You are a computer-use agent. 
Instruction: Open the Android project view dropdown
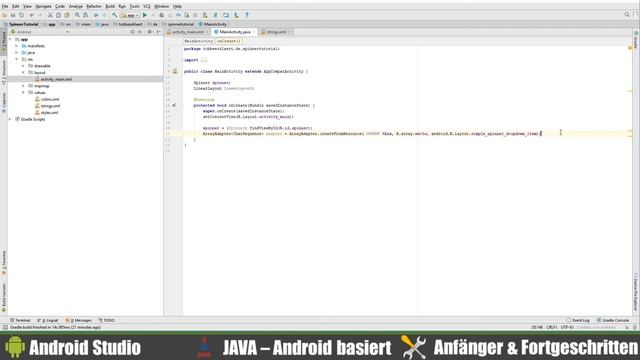point(40,32)
